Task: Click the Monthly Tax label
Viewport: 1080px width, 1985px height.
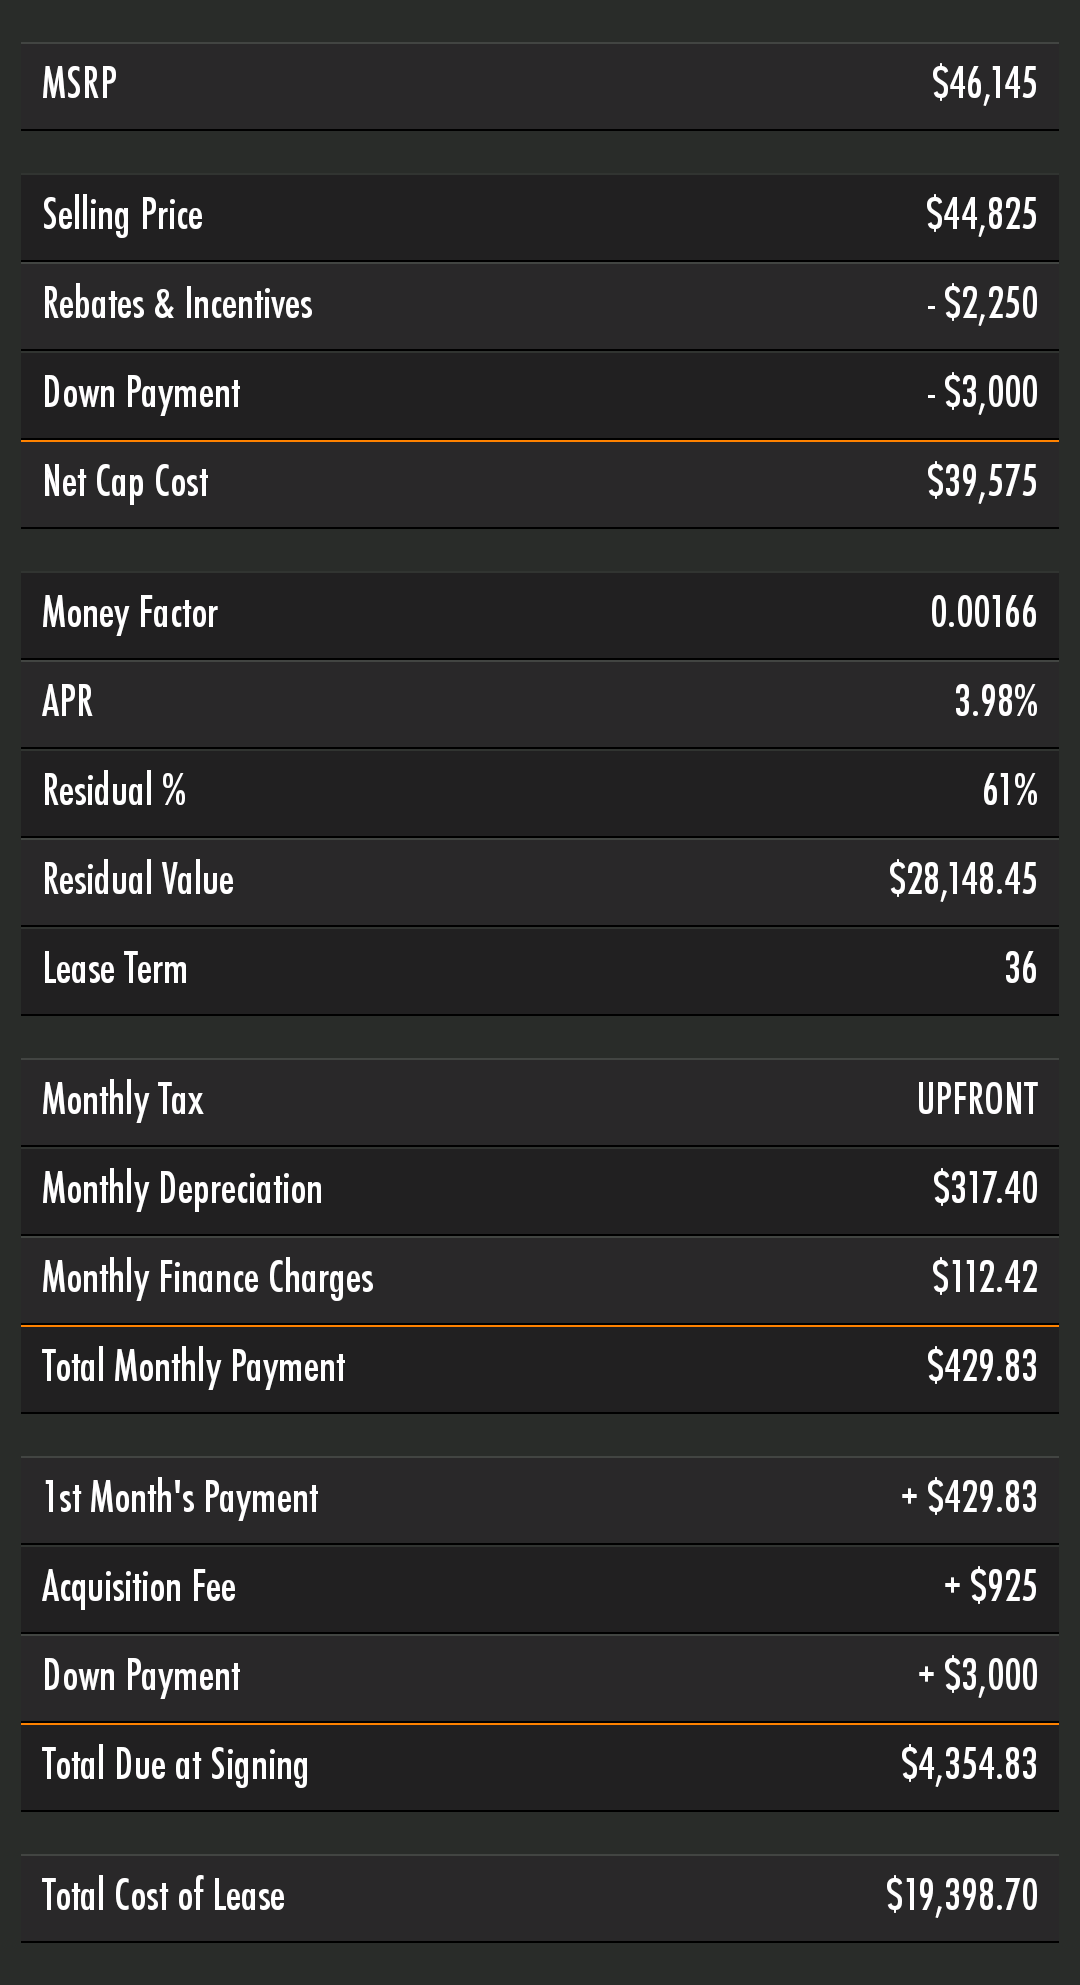Action: (123, 1101)
